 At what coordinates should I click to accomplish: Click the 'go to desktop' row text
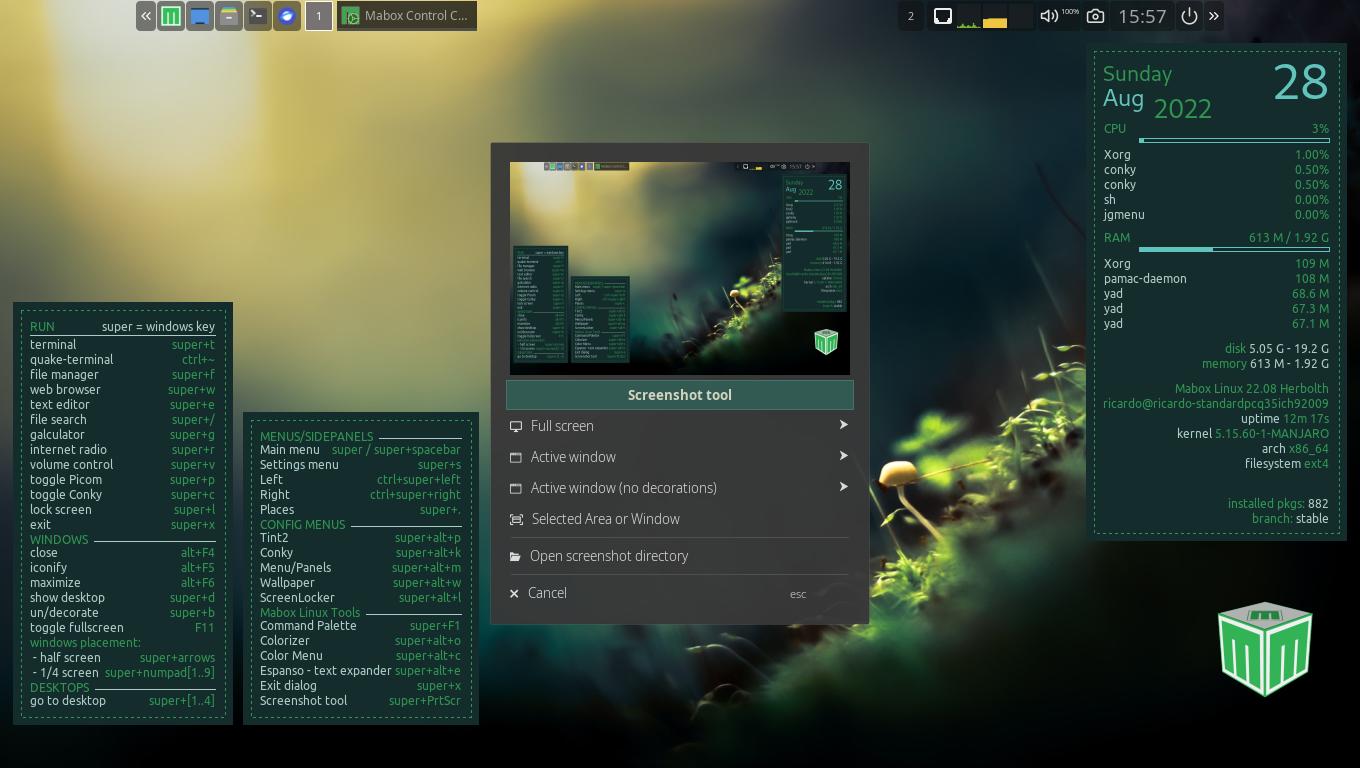[68, 700]
